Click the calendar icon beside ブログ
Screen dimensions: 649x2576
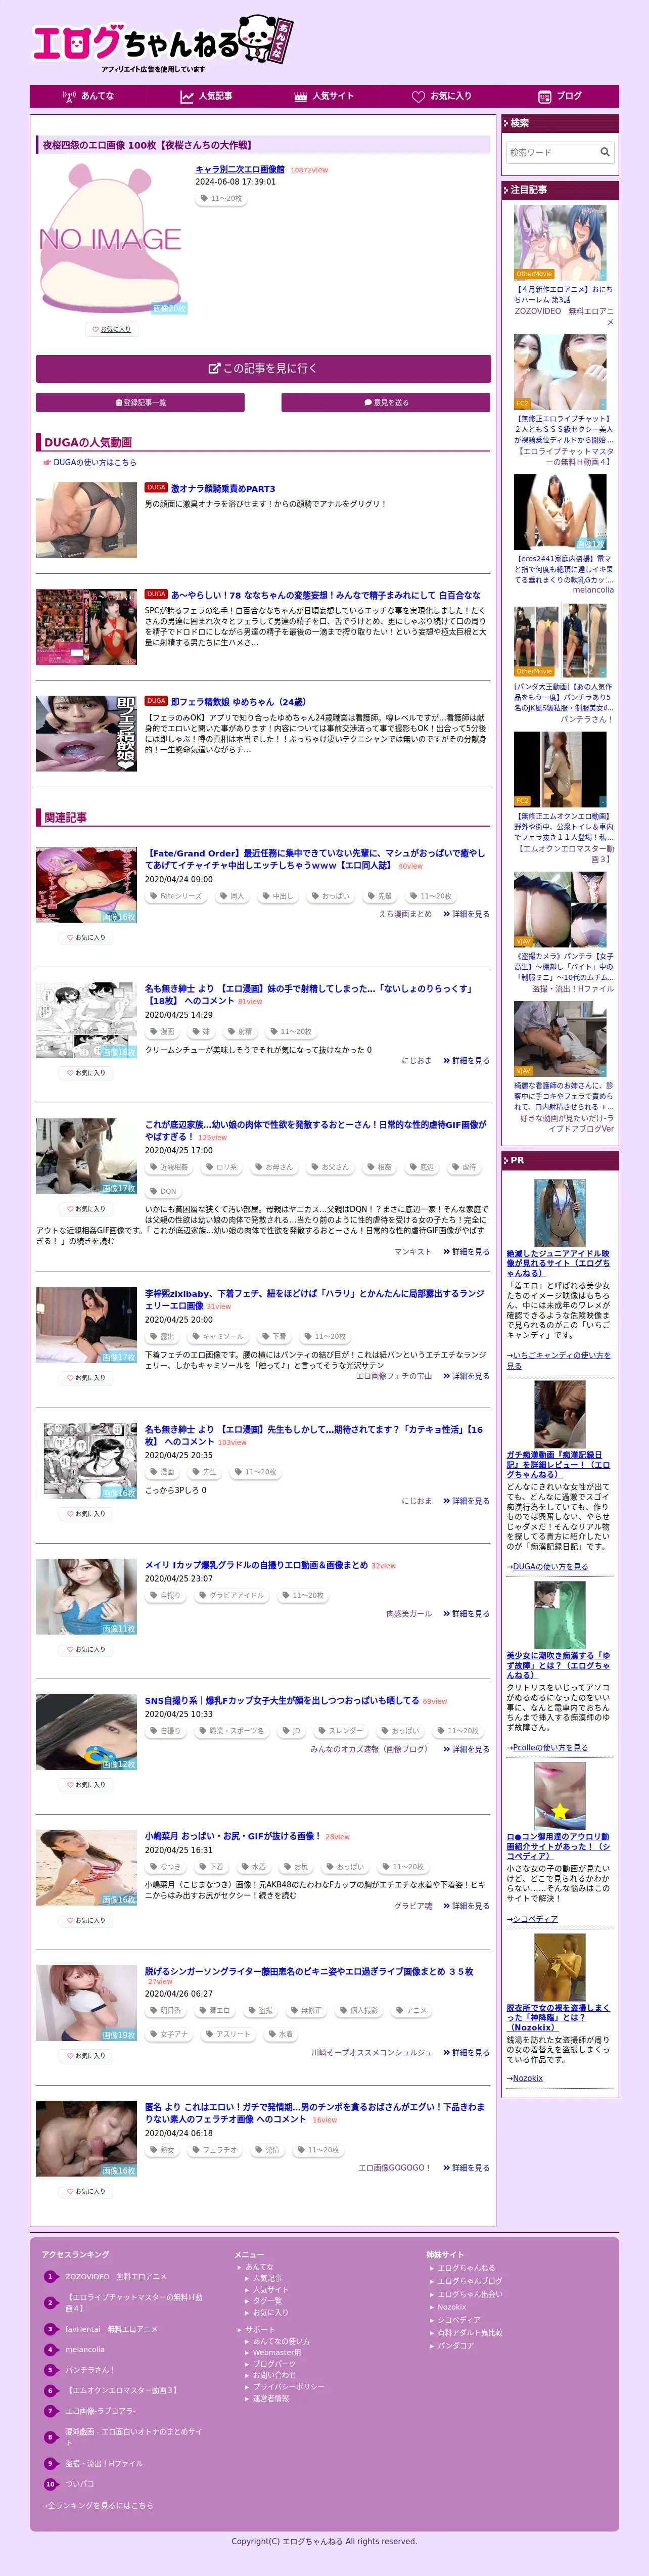(x=545, y=97)
